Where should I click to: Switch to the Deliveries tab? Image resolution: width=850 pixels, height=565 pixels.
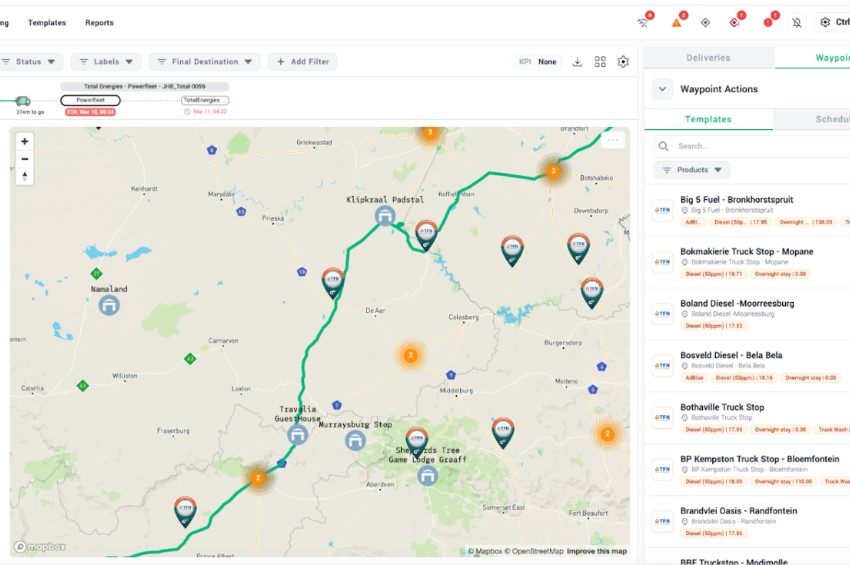pos(709,57)
